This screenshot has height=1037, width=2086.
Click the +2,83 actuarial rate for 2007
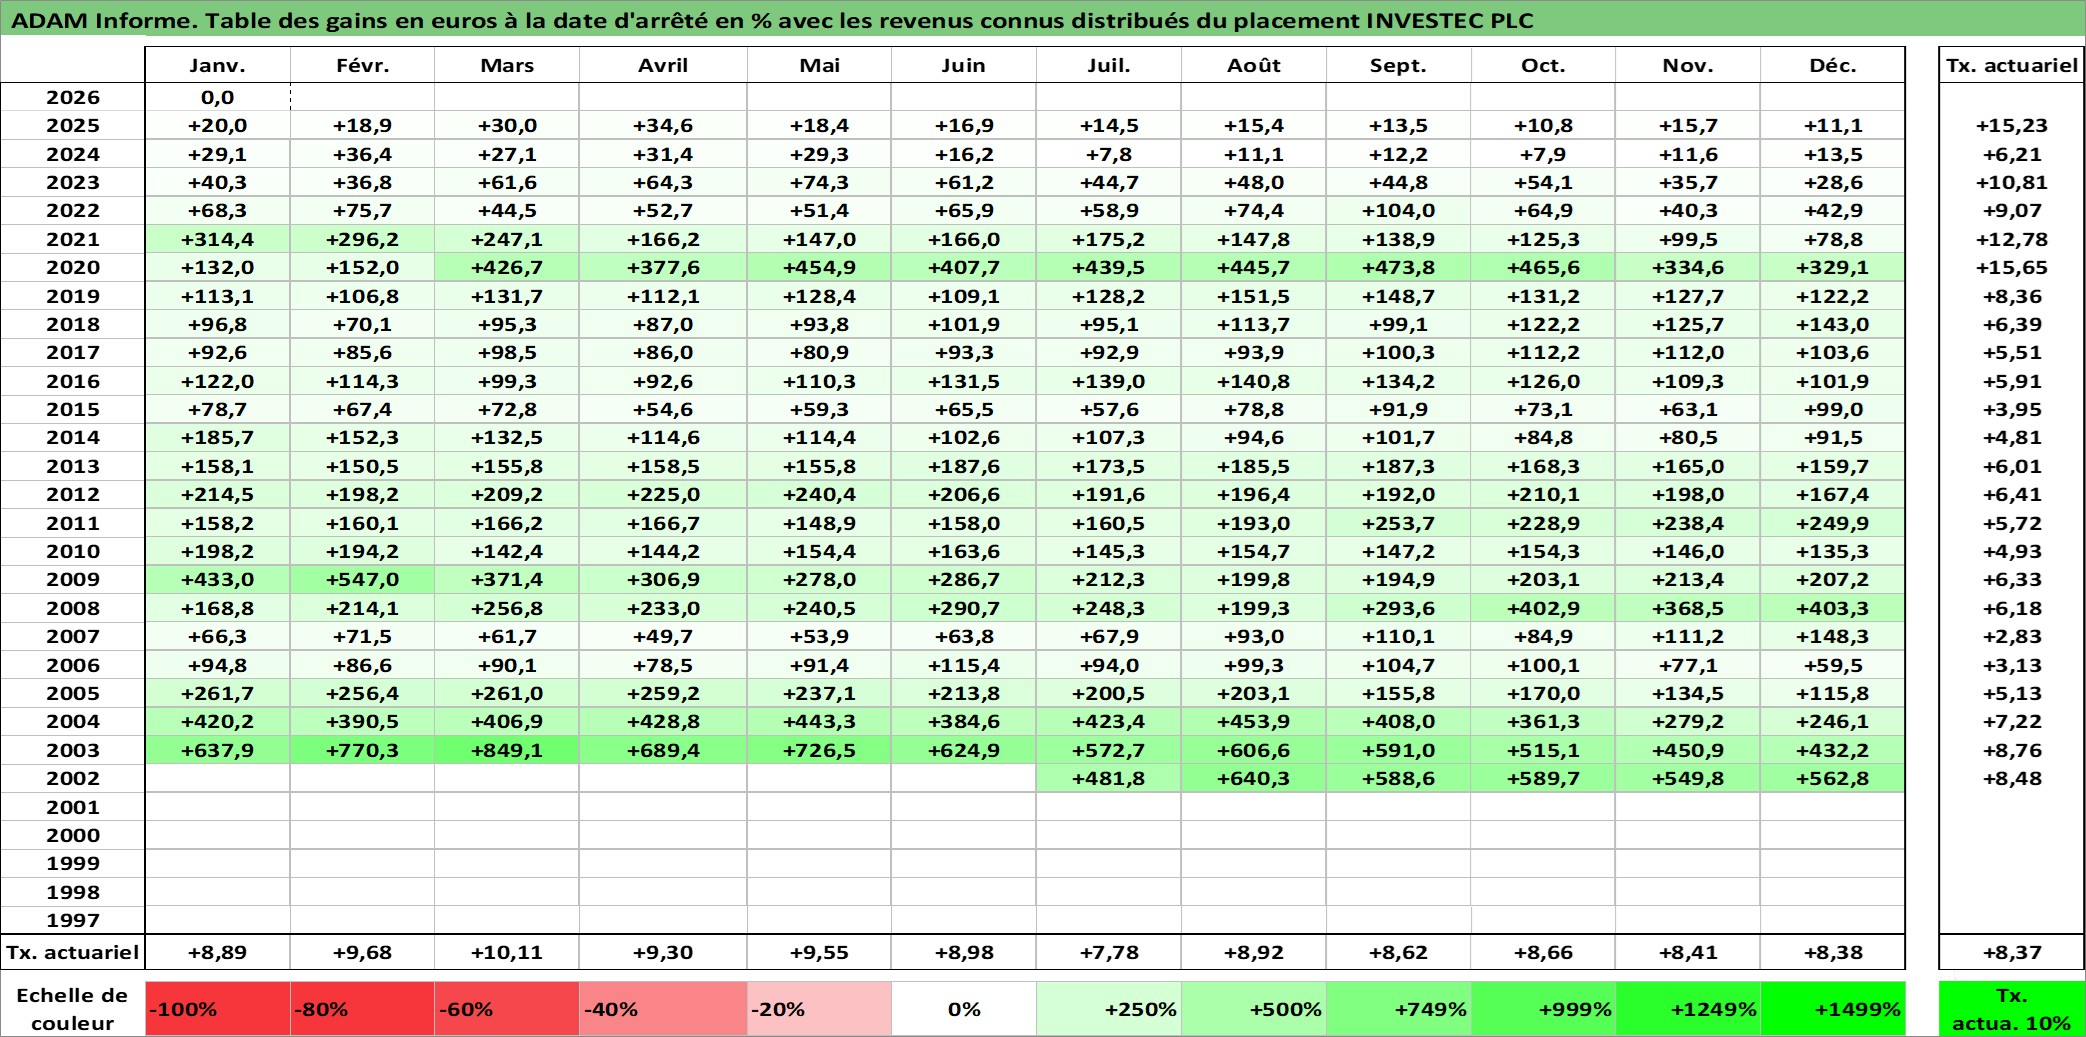(x=2012, y=636)
